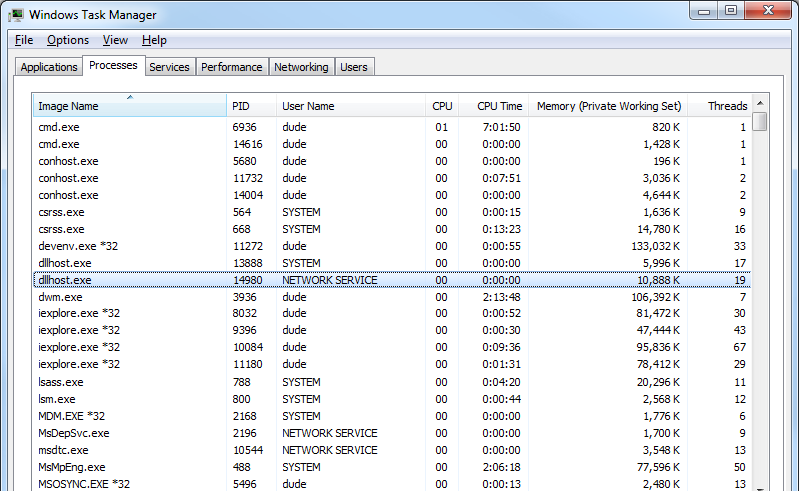Viewport: 800px width, 491px height.
Task: Click the scrollbar up arrow
Action: pos(760,103)
